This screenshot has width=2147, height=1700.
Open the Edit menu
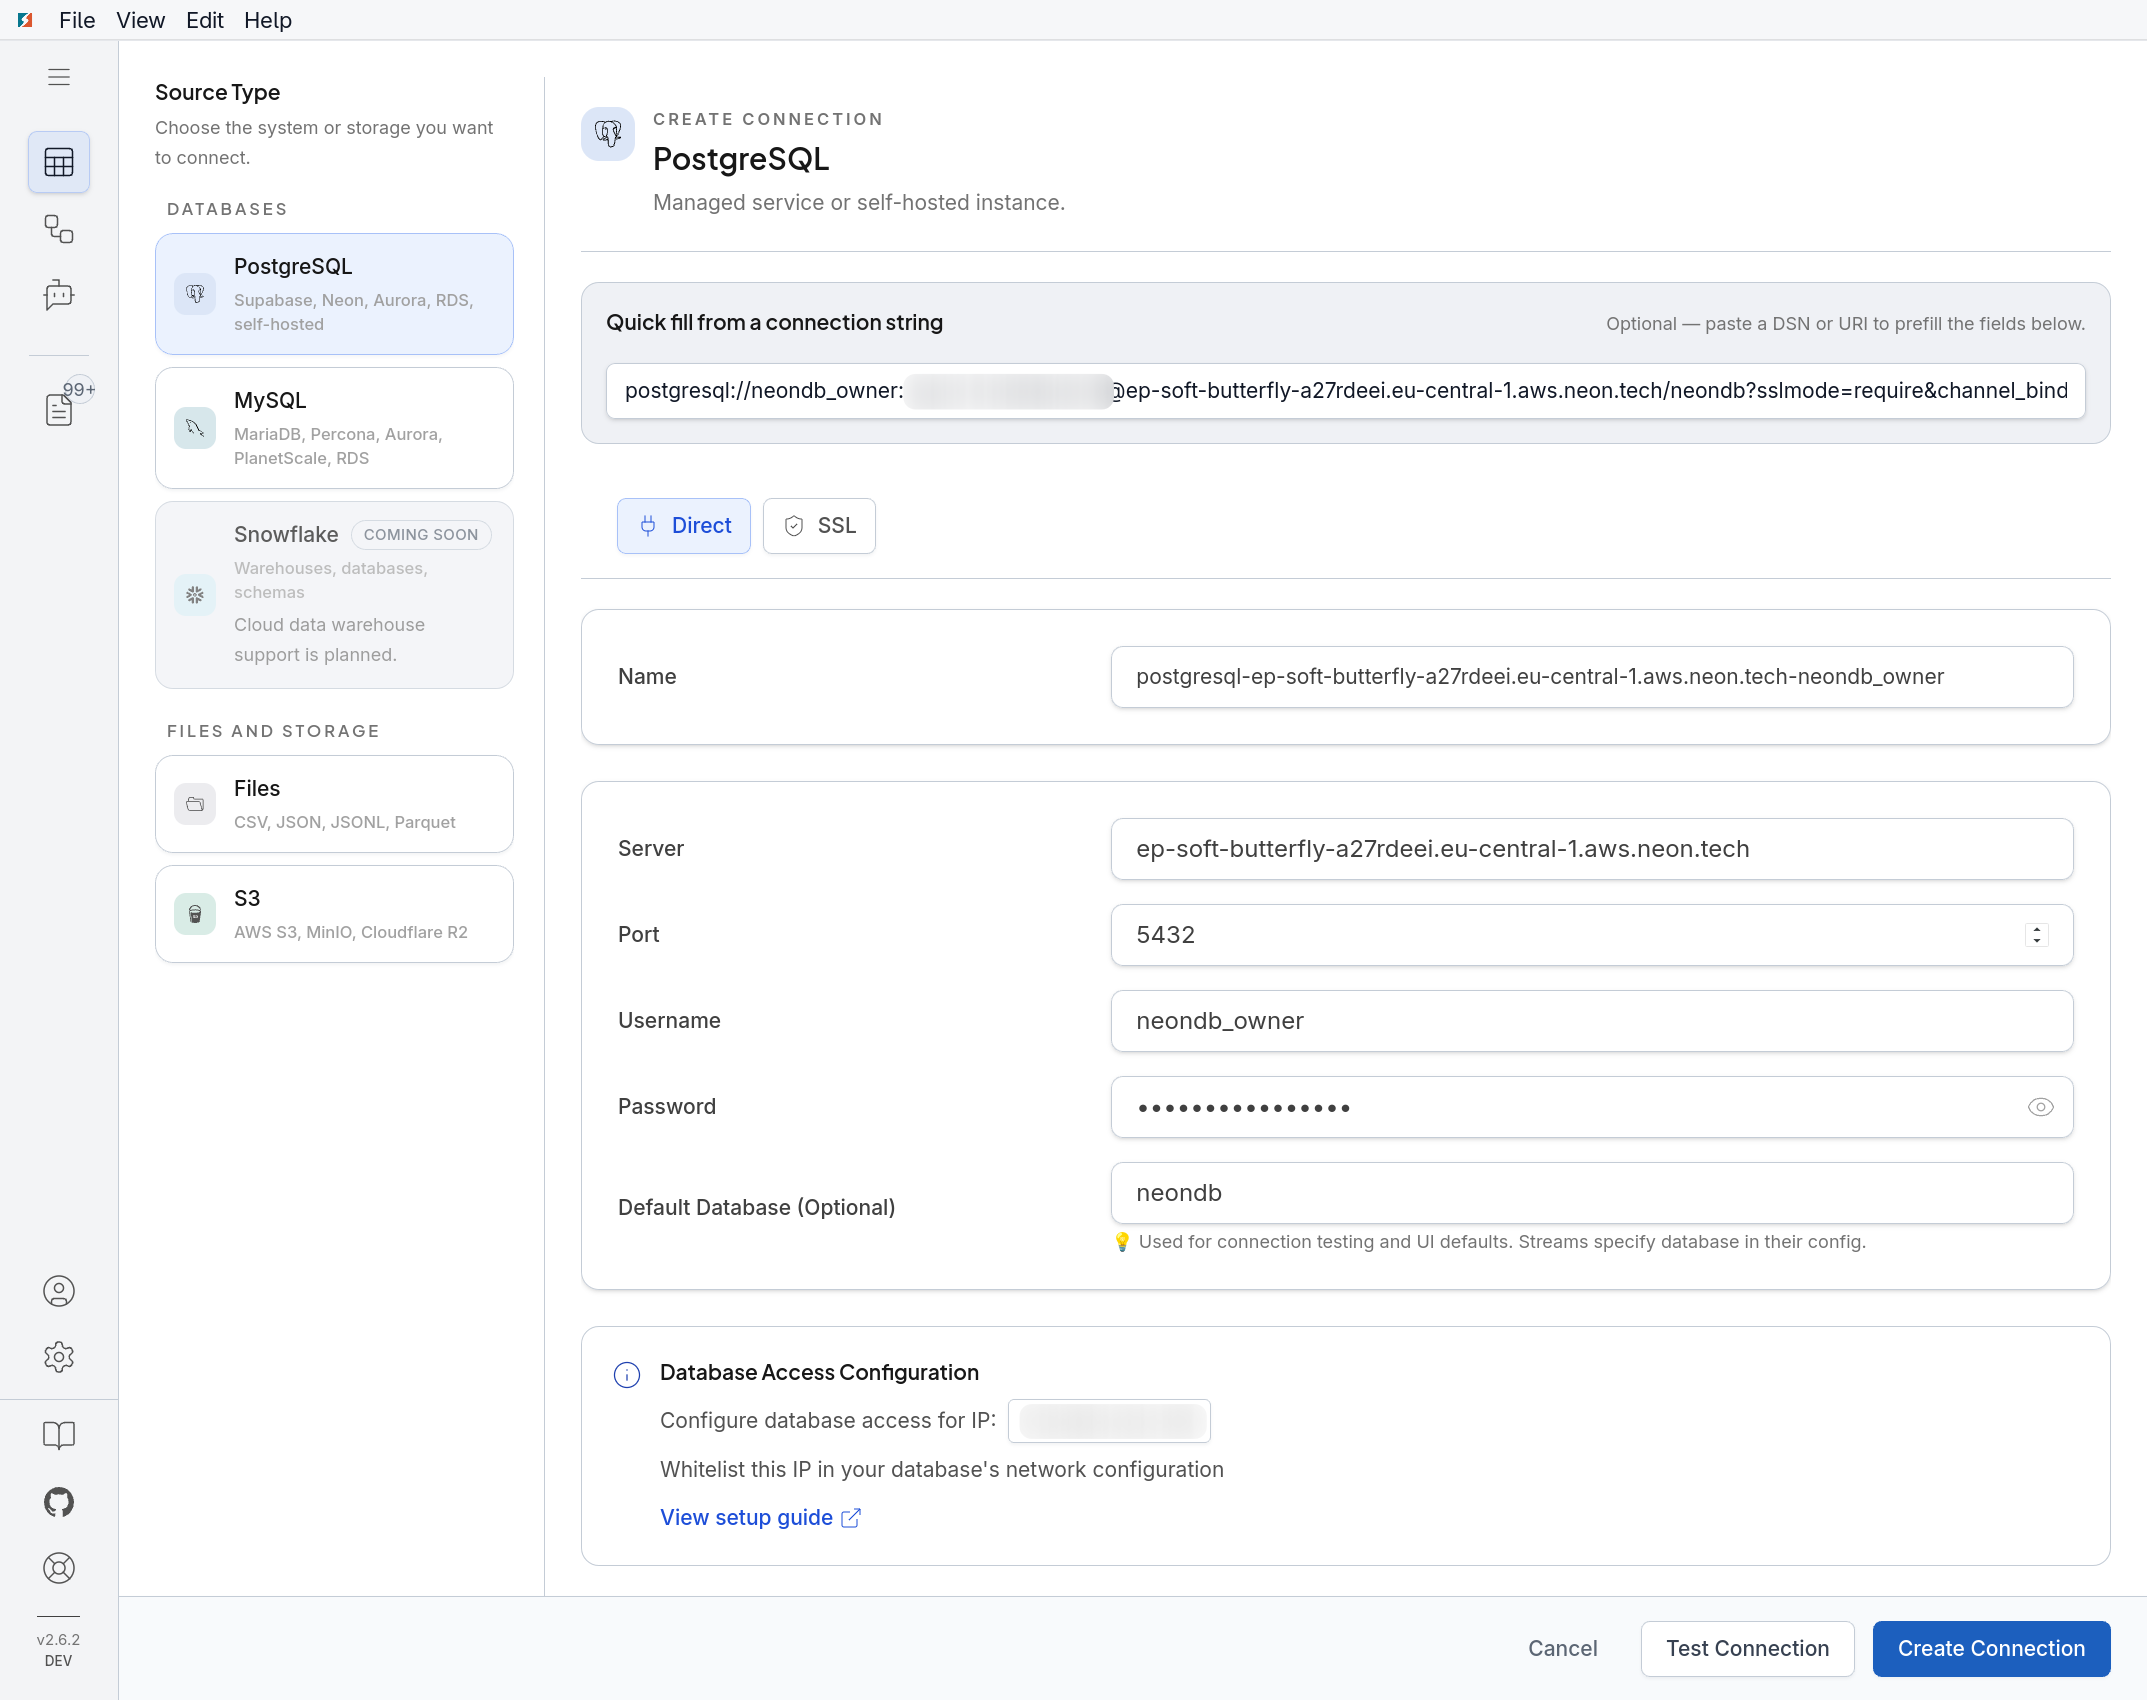204,20
